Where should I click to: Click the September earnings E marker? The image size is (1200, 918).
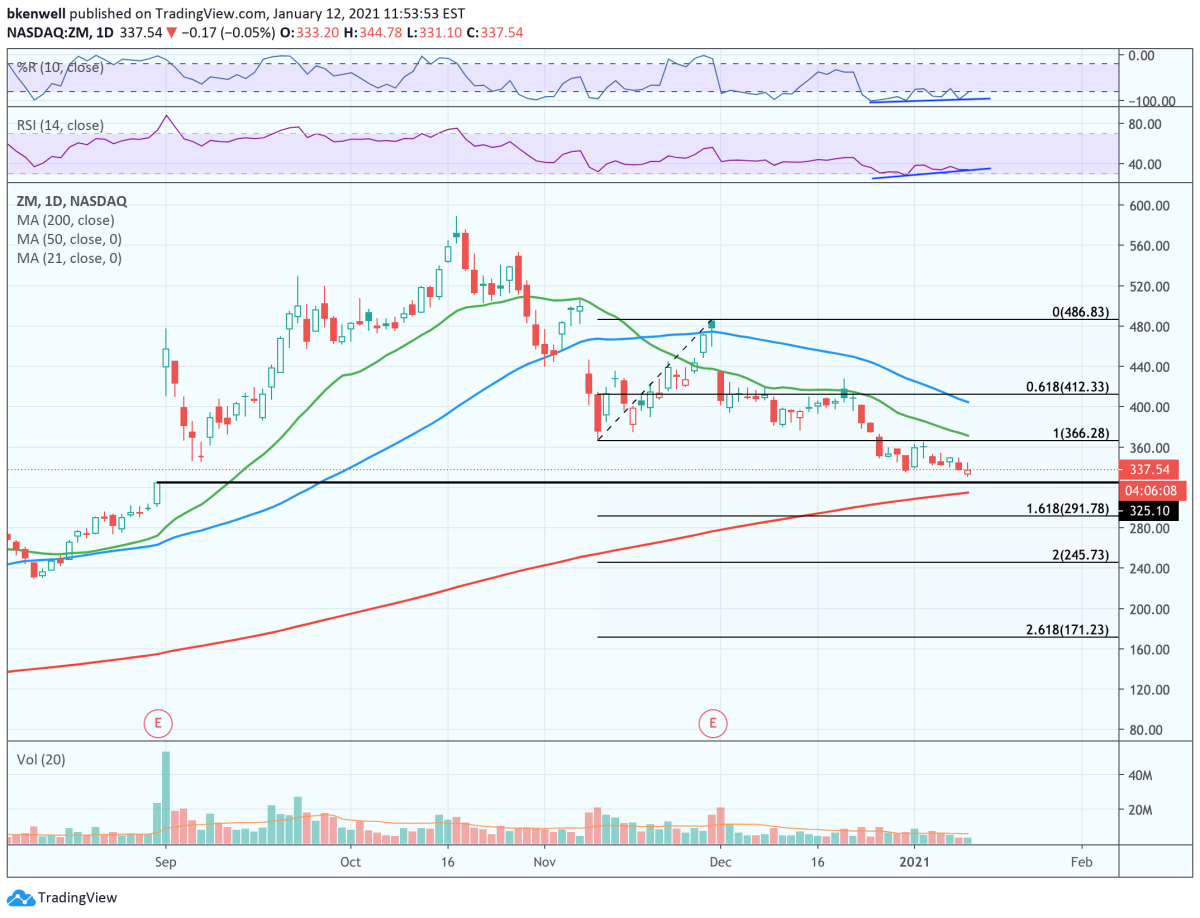click(156, 721)
